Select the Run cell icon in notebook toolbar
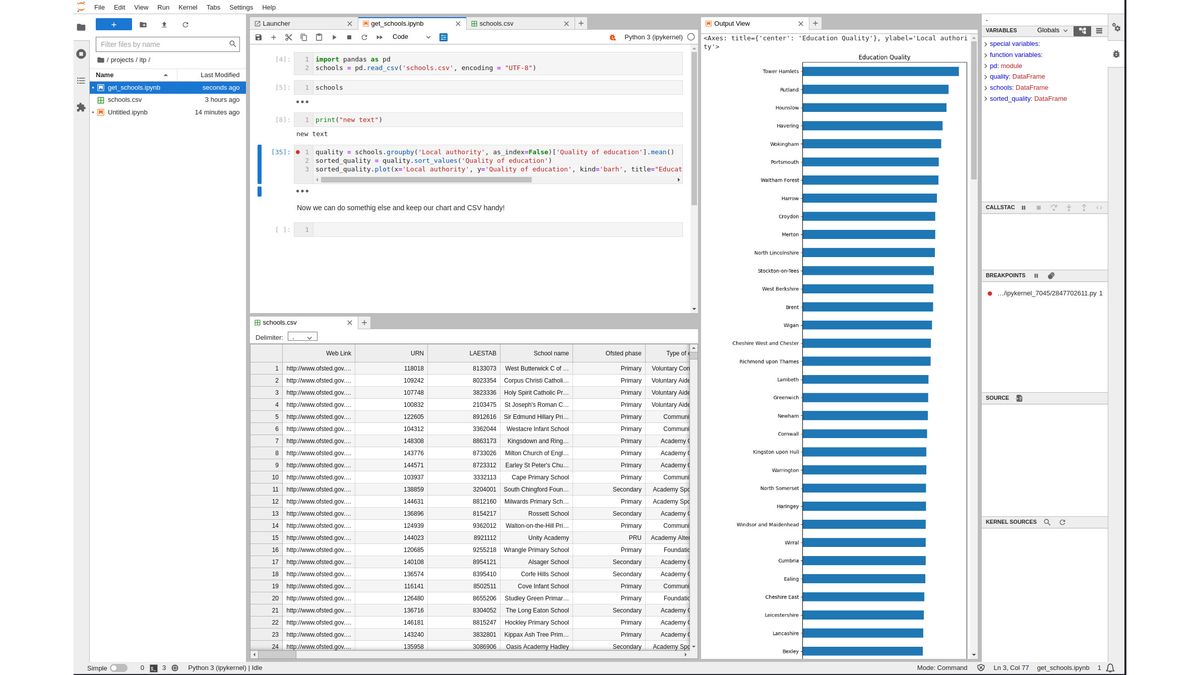 coord(333,37)
